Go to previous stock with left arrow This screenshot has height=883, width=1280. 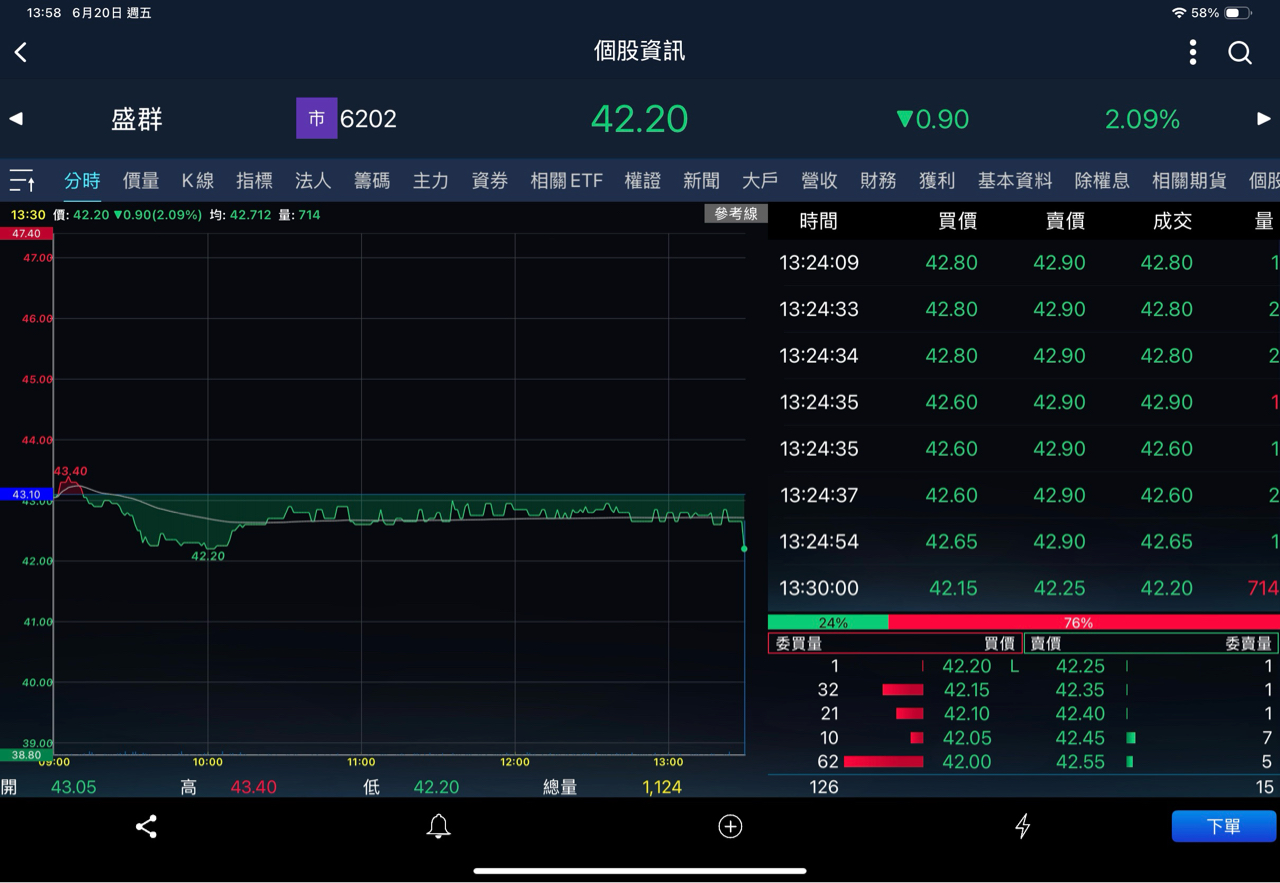tap(16, 119)
